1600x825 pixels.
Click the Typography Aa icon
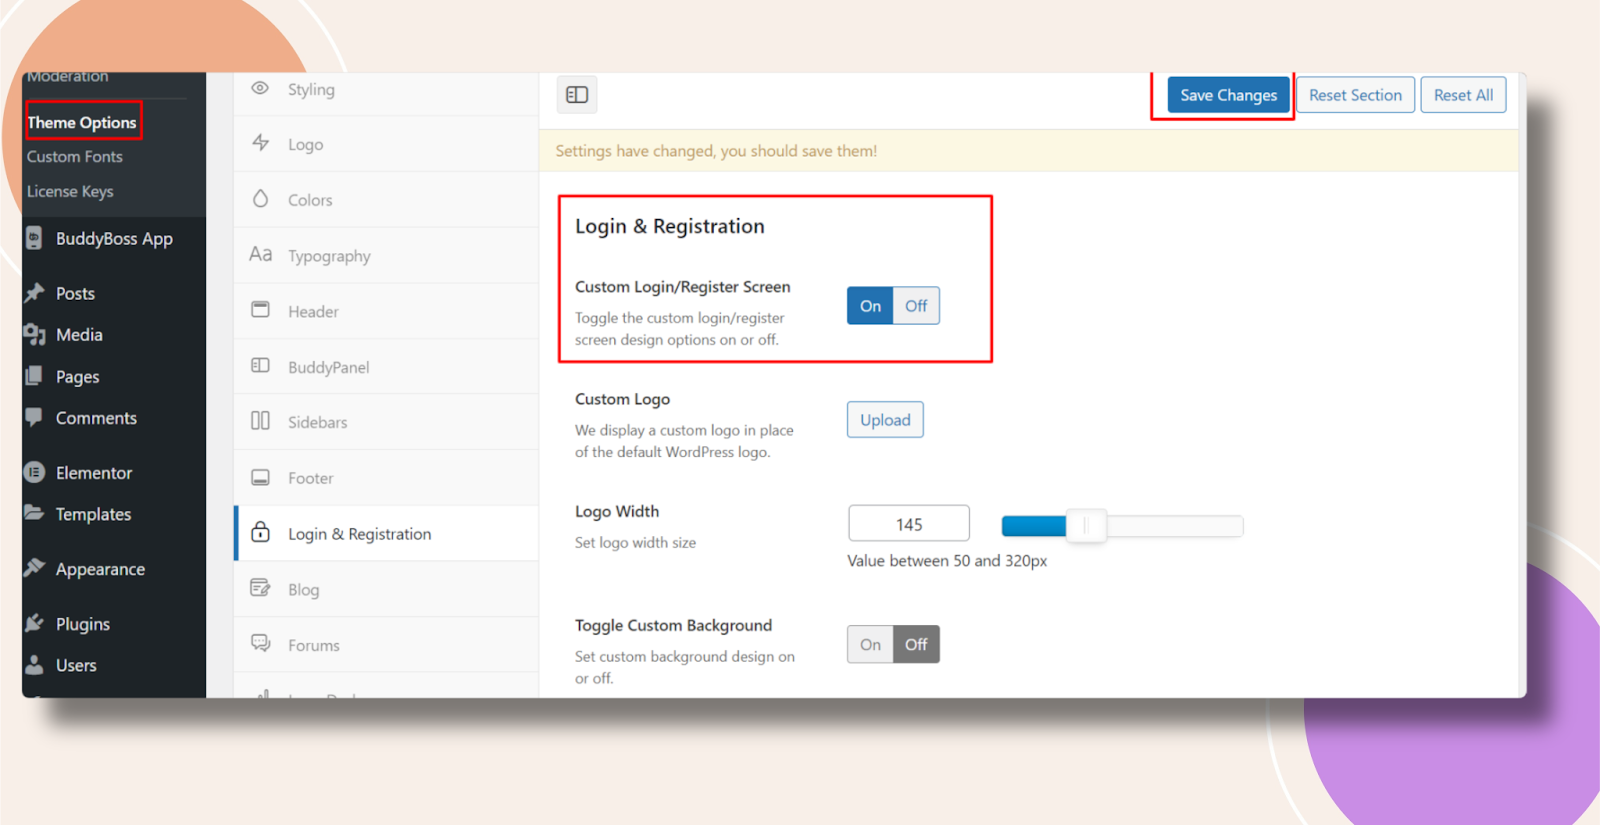point(261,254)
